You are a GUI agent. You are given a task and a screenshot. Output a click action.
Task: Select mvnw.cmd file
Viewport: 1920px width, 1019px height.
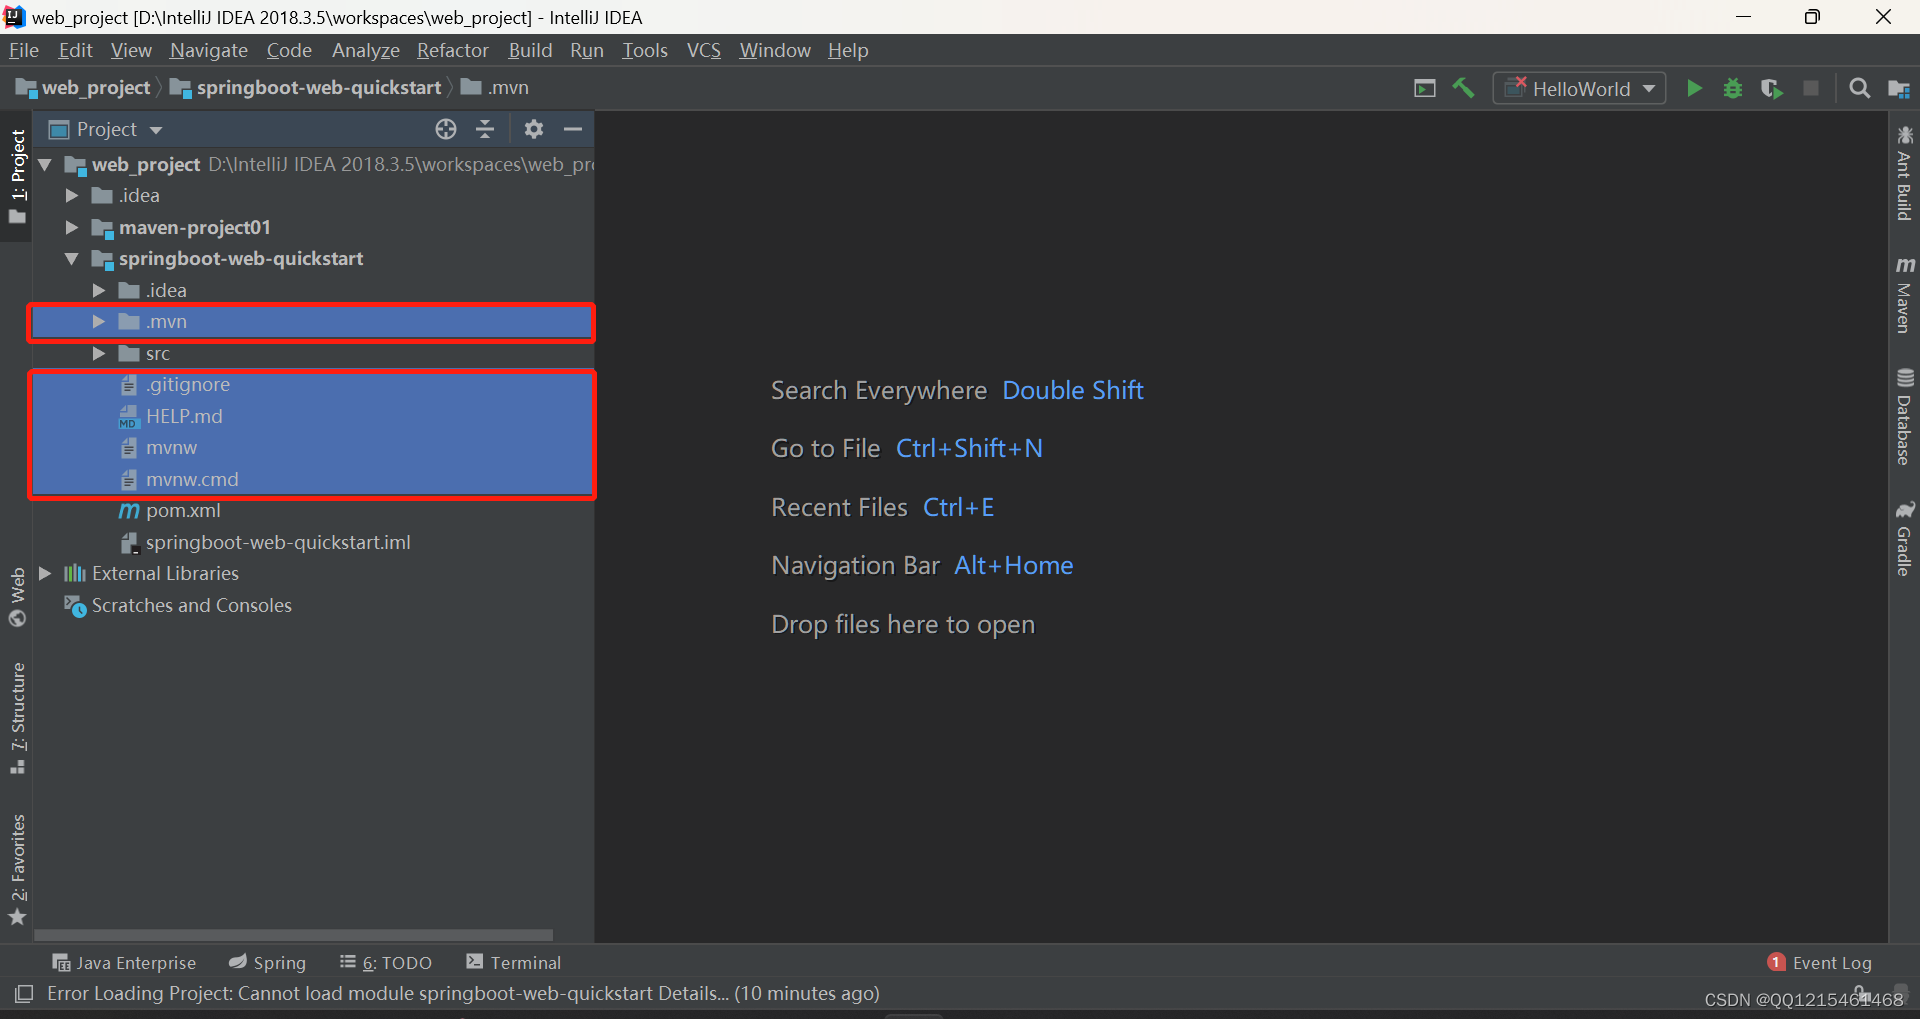coord(313,479)
